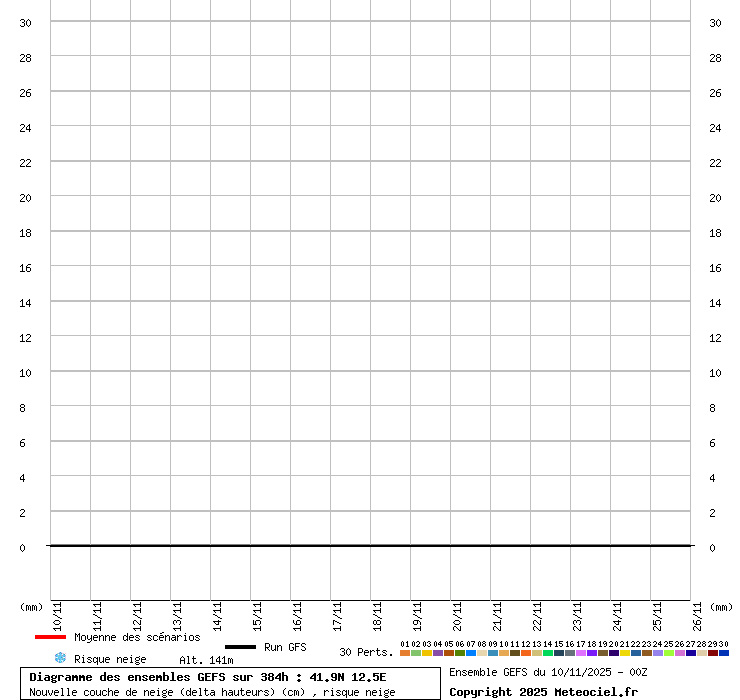The height and width of the screenshot is (700, 740).
Task: Click the Diagramme des ensembles GEFS title
Action: coord(208,677)
